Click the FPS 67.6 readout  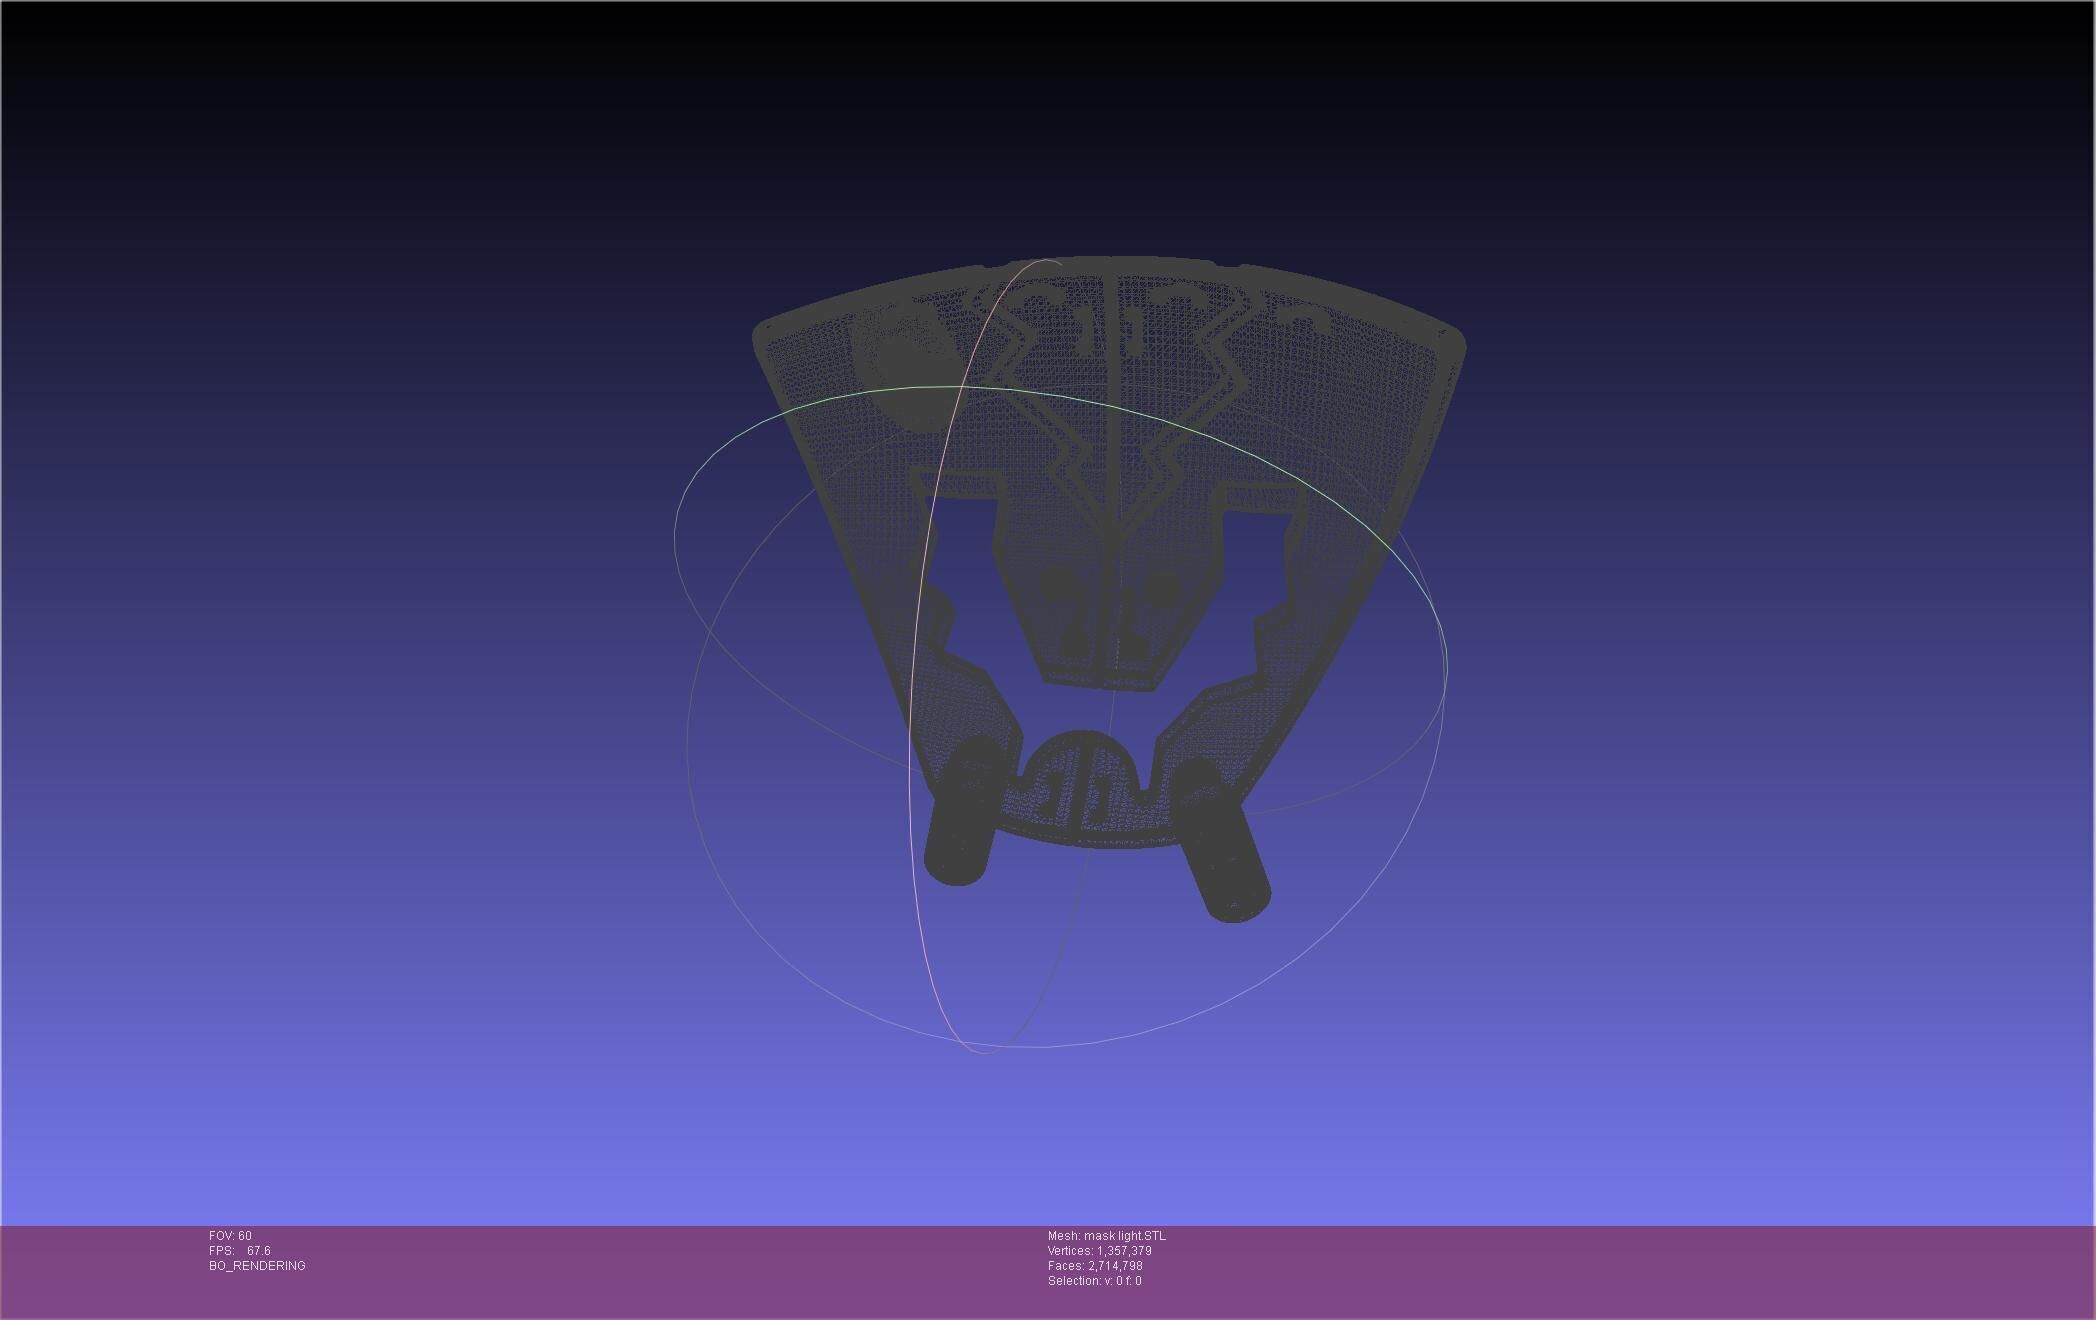point(240,1251)
